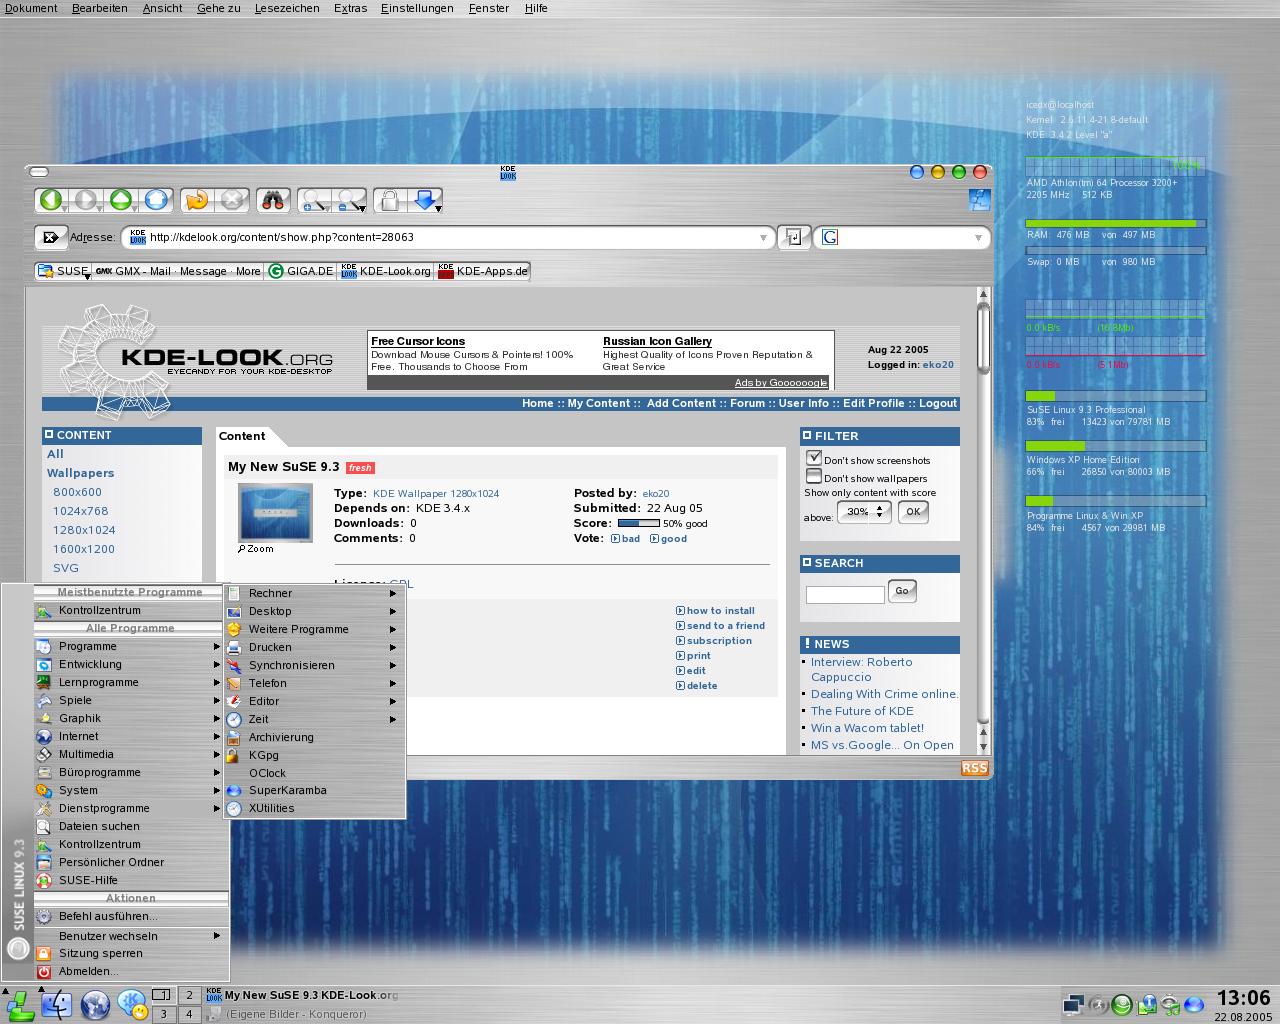Open the SUSE bookmark folder dropdown

coord(63,271)
